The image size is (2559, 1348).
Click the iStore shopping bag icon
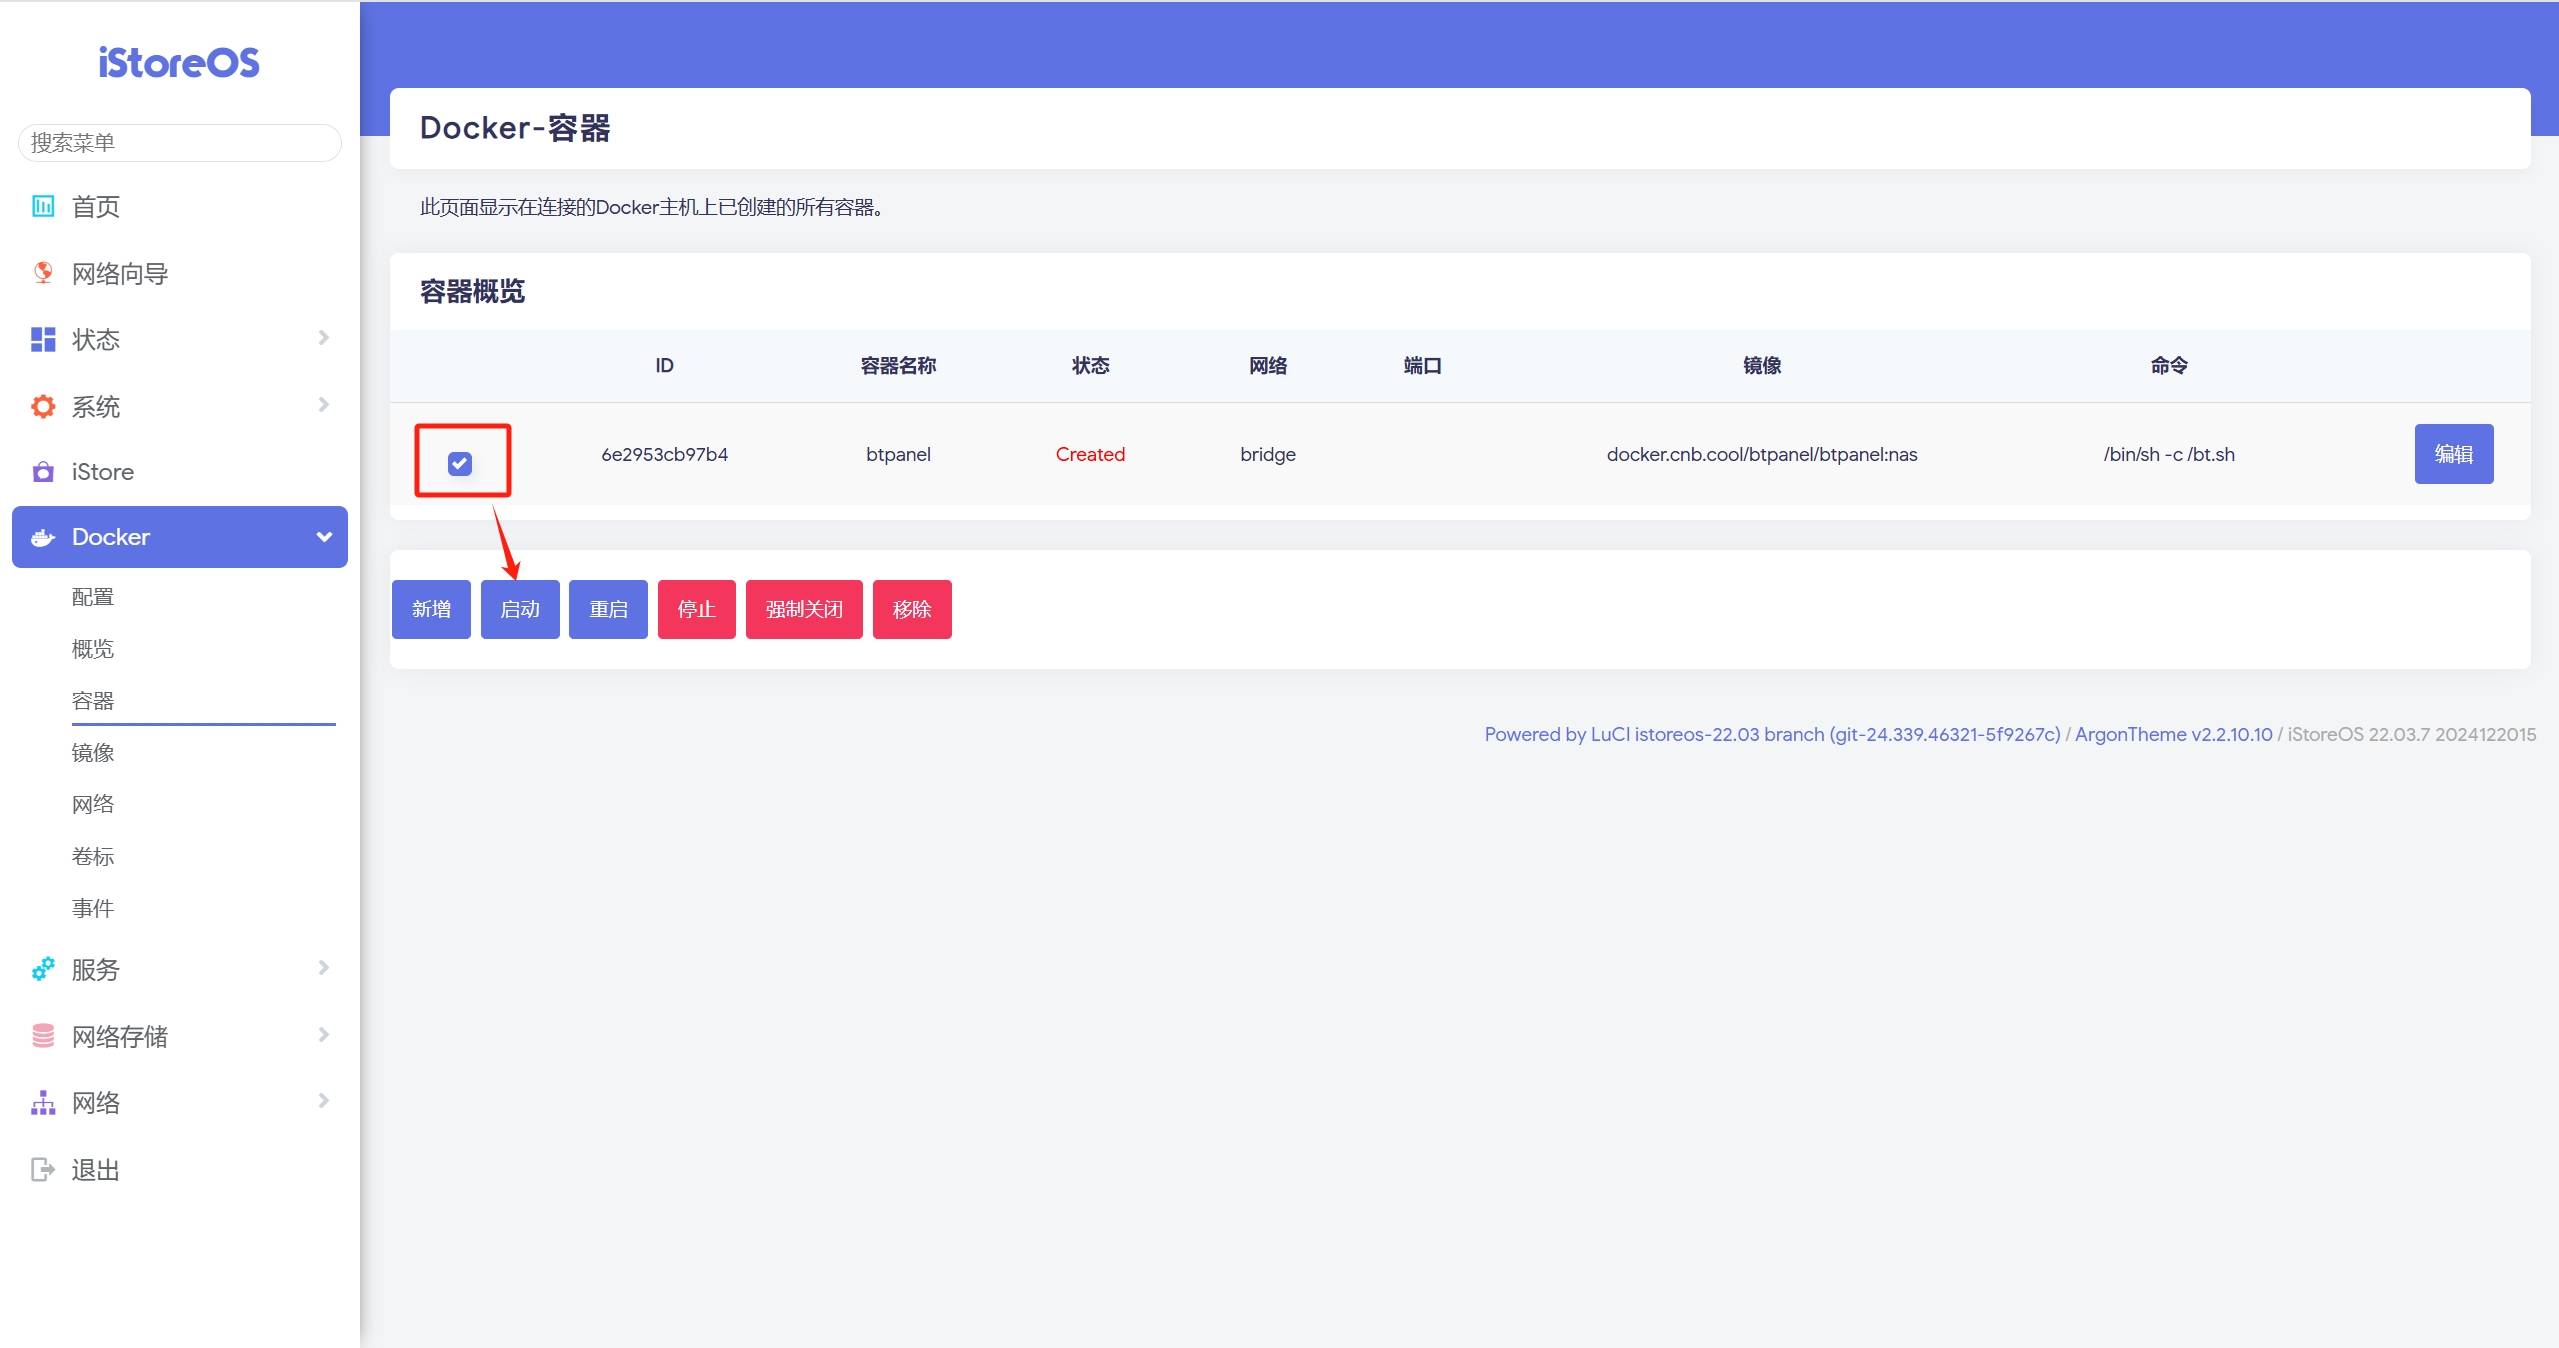click(x=43, y=472)
